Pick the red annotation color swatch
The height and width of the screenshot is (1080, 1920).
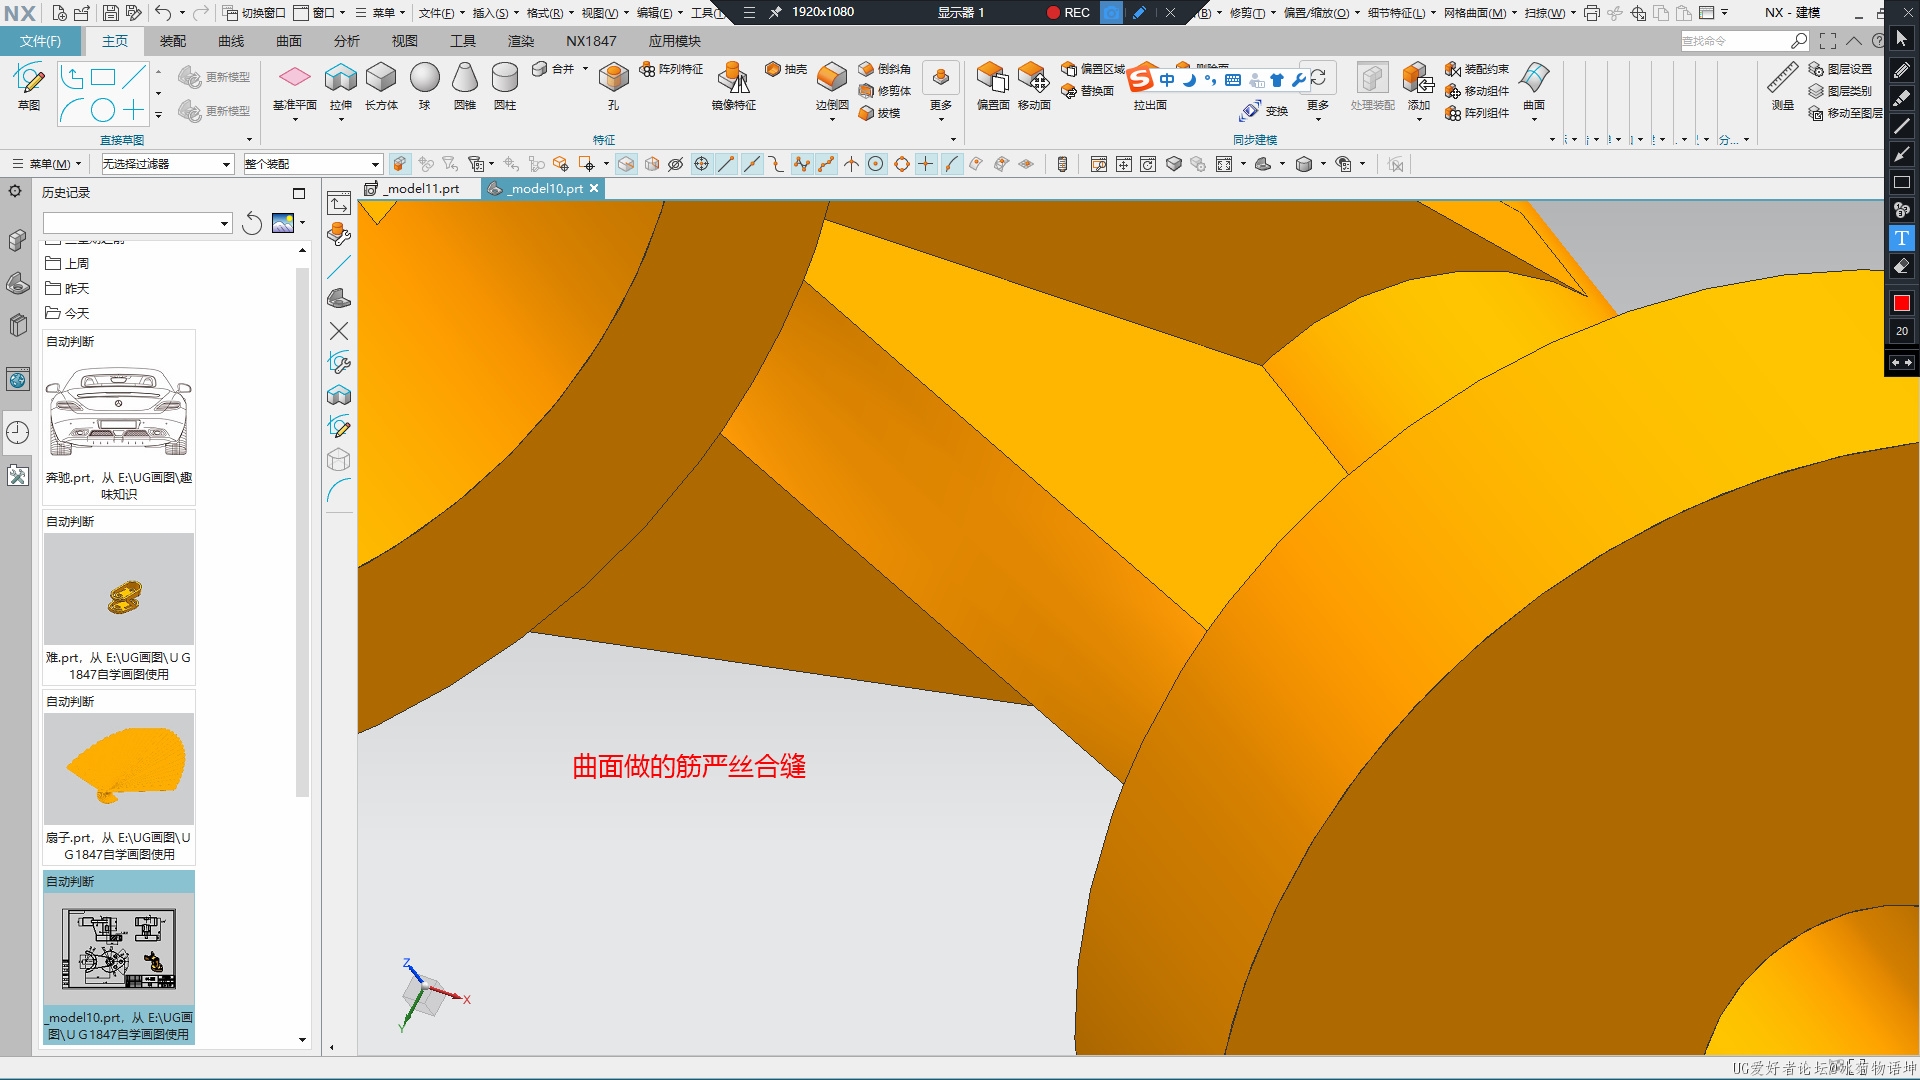[x=1902, y=303]
